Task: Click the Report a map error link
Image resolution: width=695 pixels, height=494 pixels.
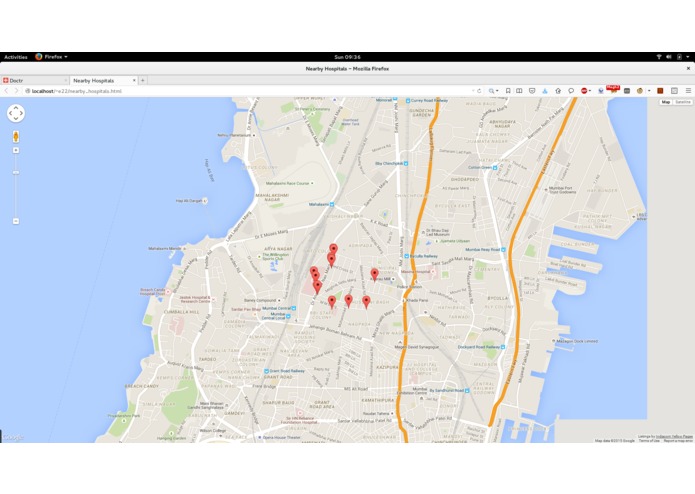Action: tap(678, 441)
